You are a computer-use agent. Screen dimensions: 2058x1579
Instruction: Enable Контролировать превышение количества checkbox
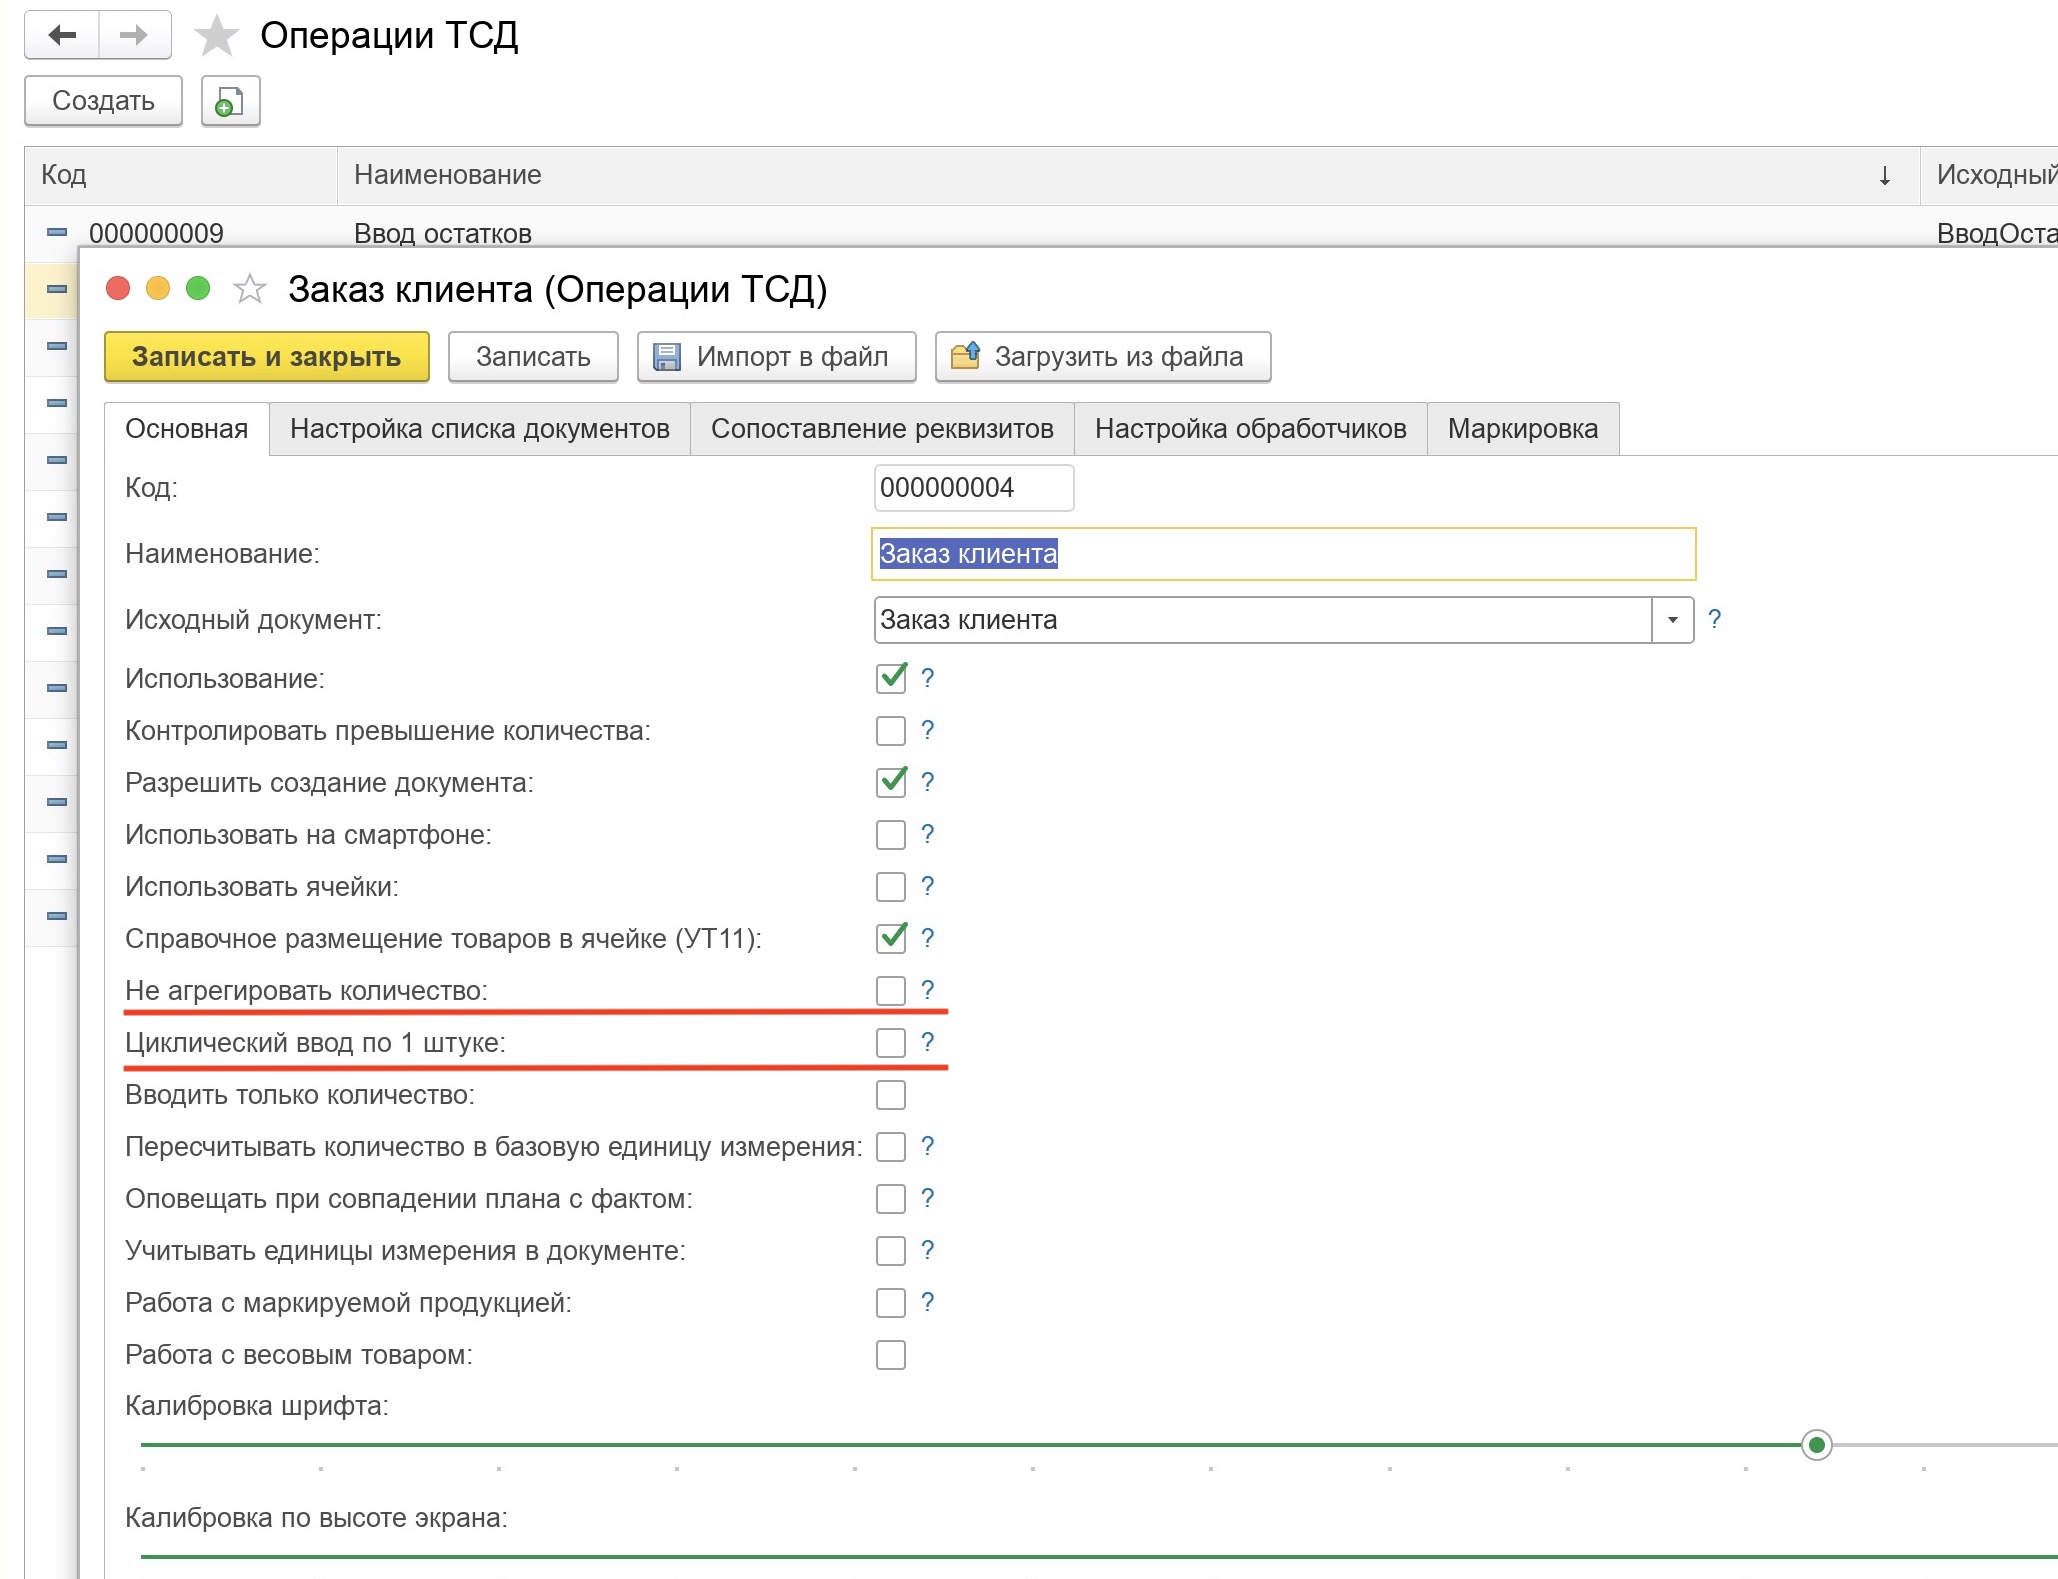pos(891,731)
